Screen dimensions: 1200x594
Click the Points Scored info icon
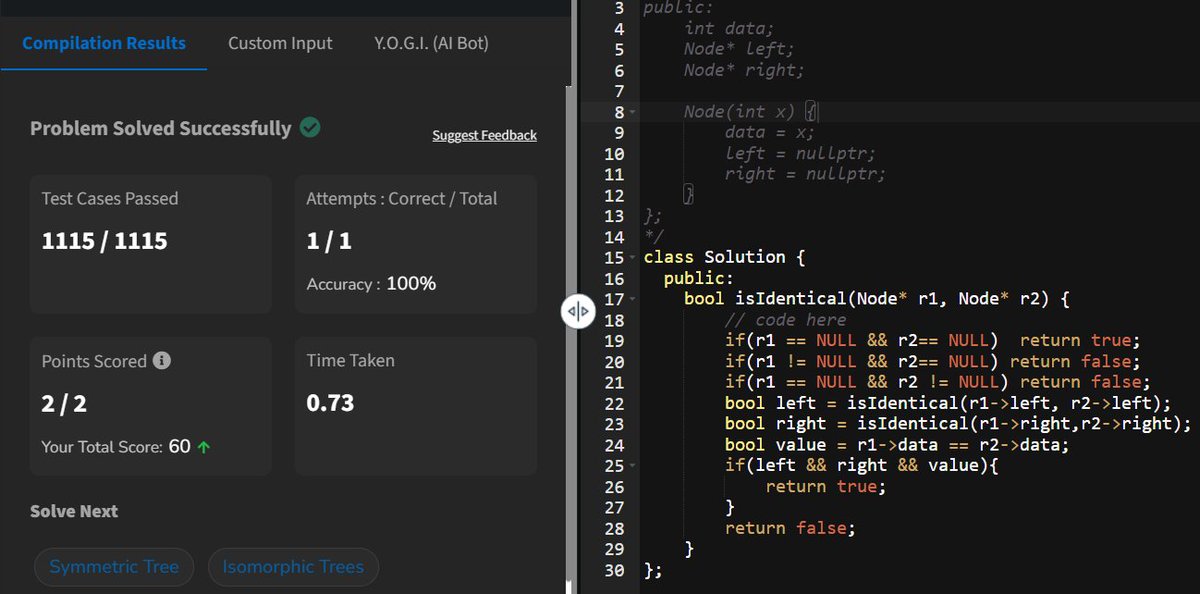click(162, 361)
